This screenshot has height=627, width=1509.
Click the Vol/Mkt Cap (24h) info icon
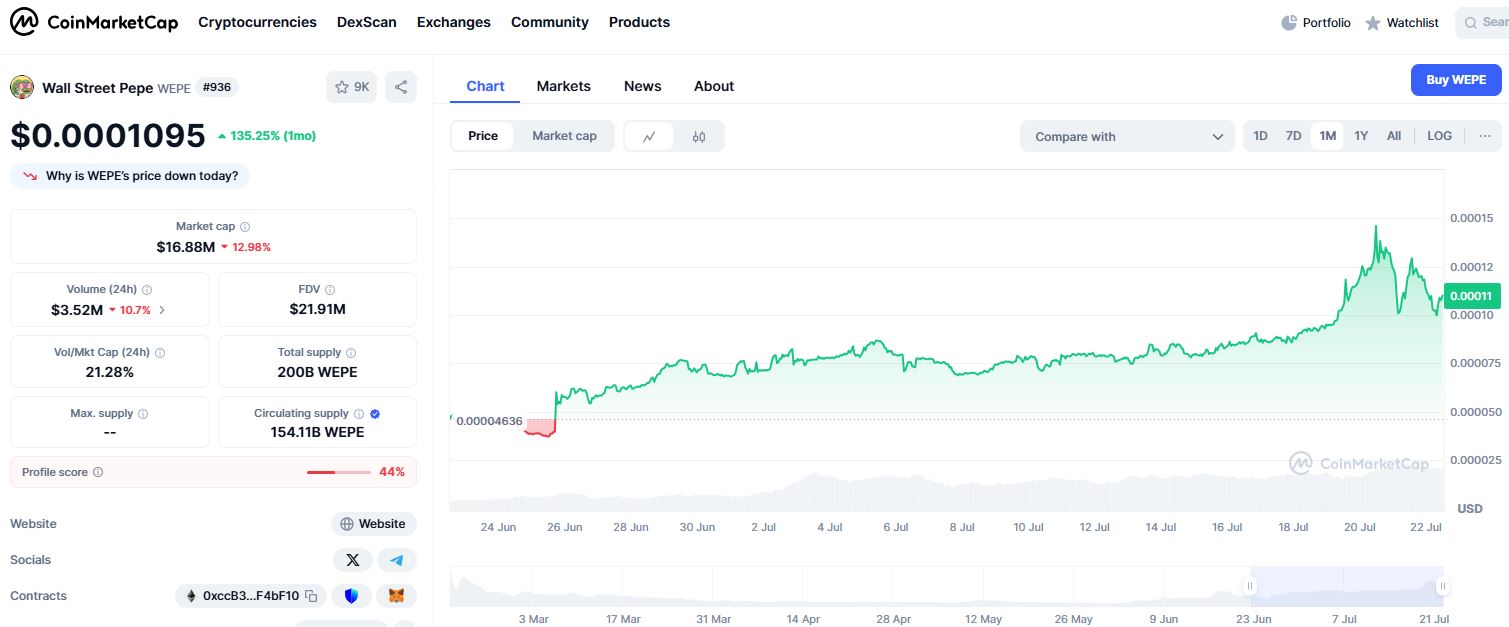point(160,352)
